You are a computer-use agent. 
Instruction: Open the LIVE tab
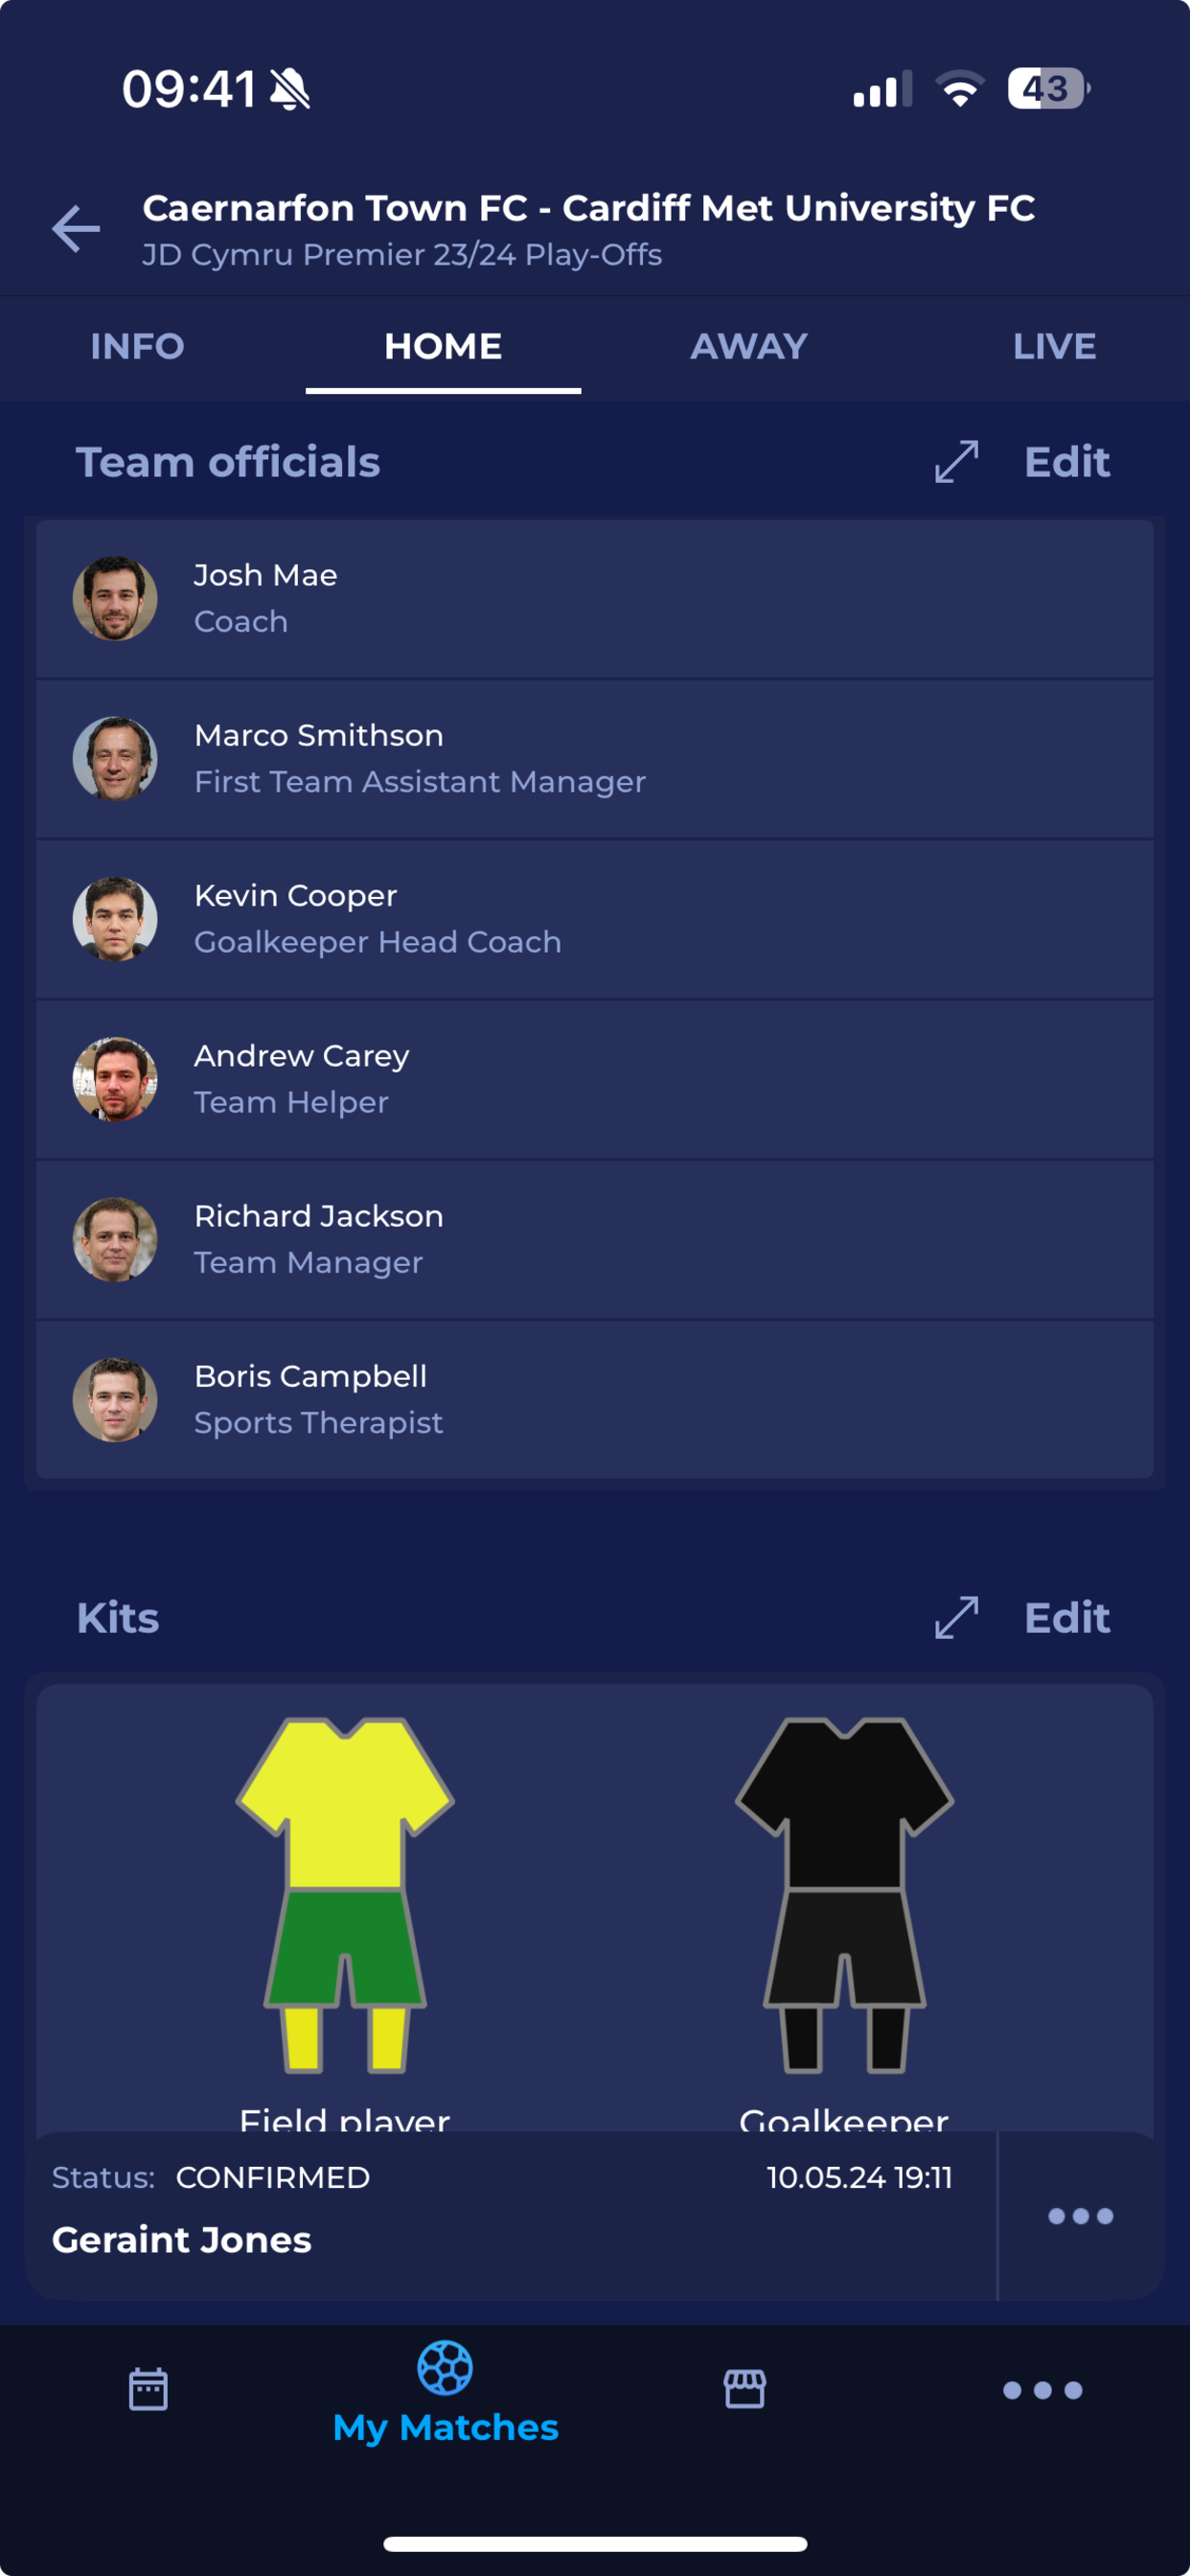click(x=1054, y=346)
